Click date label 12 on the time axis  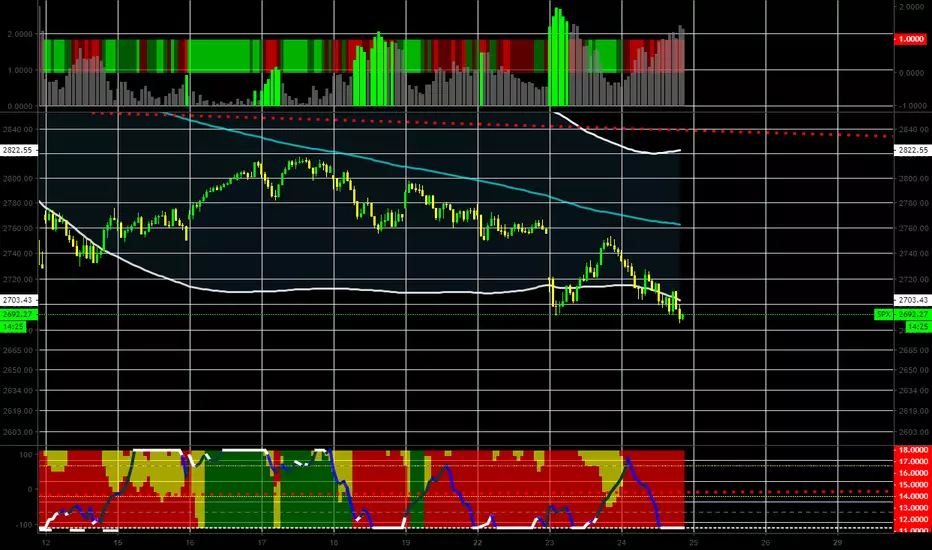pos(46,542)
